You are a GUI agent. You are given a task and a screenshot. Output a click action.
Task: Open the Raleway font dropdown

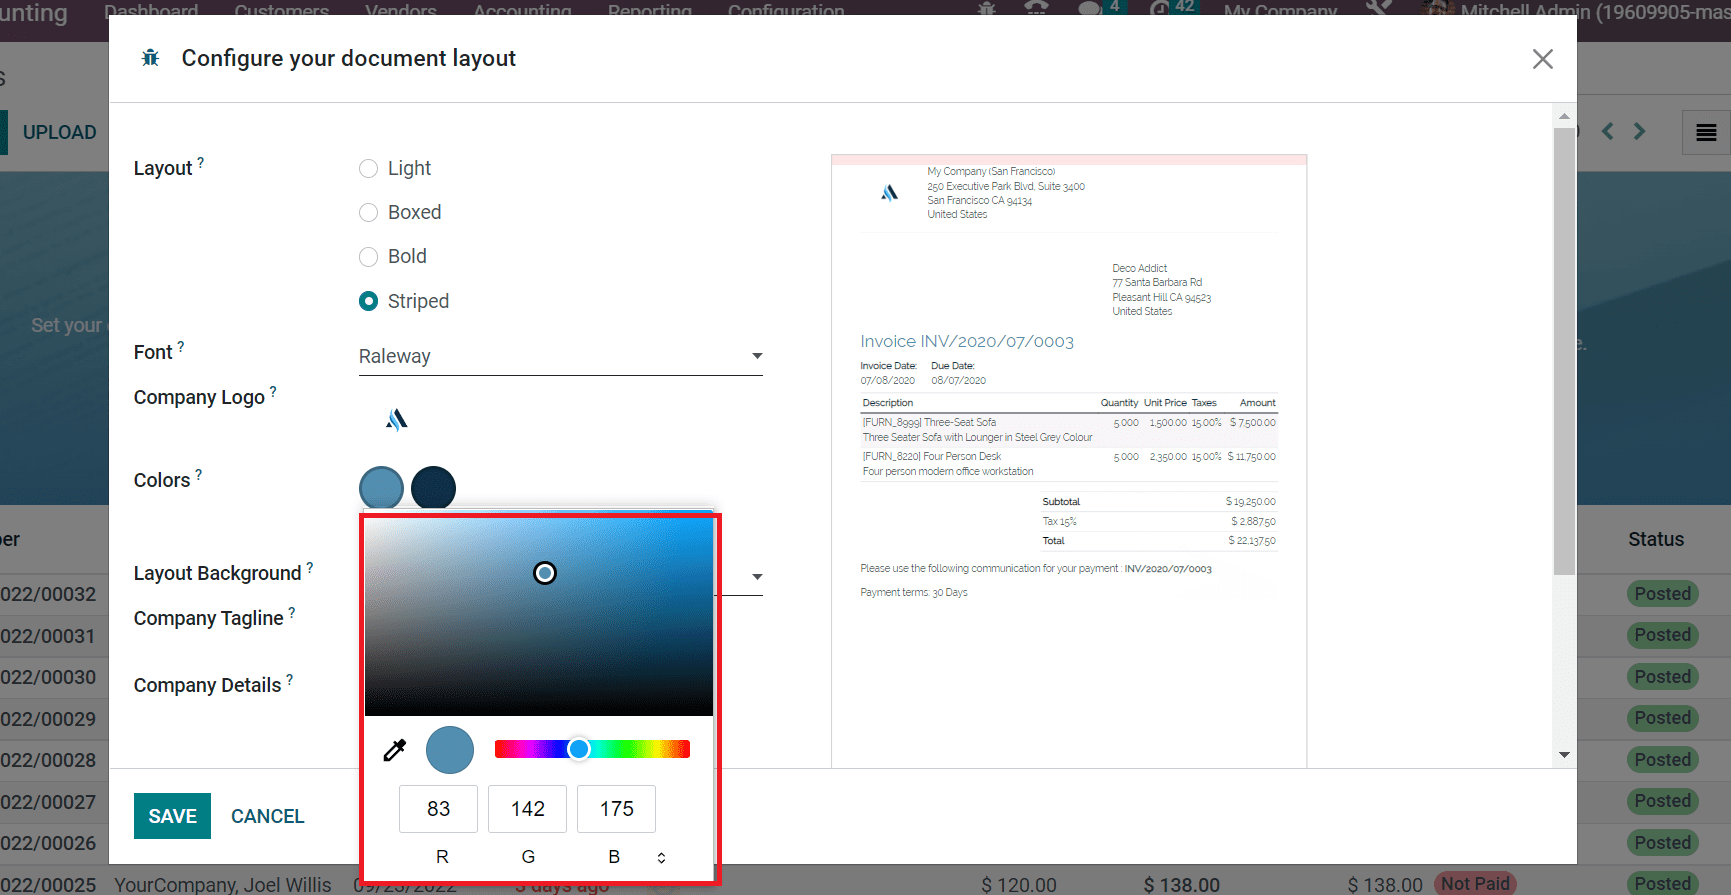coord(560,356)
